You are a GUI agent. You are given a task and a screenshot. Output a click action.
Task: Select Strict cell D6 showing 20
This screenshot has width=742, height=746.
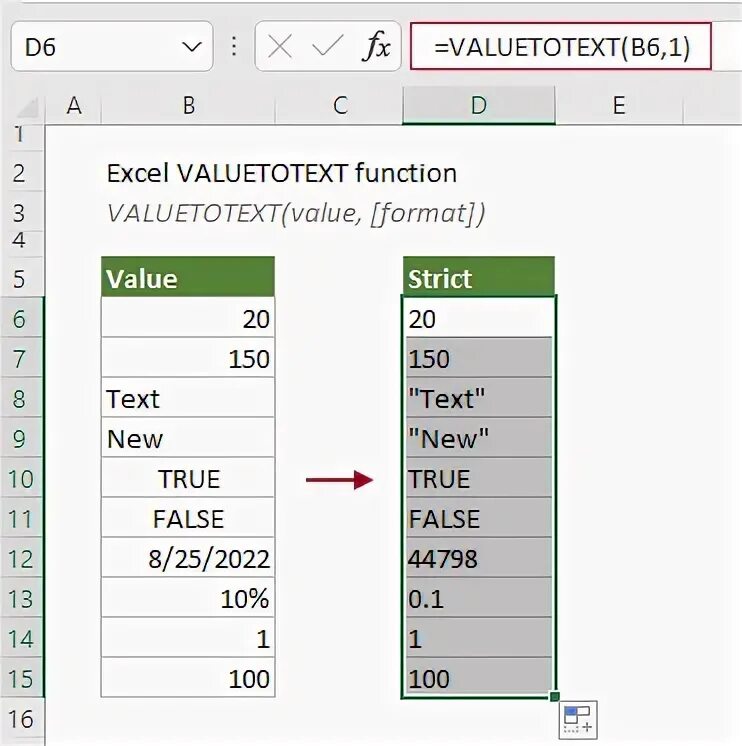478,318
